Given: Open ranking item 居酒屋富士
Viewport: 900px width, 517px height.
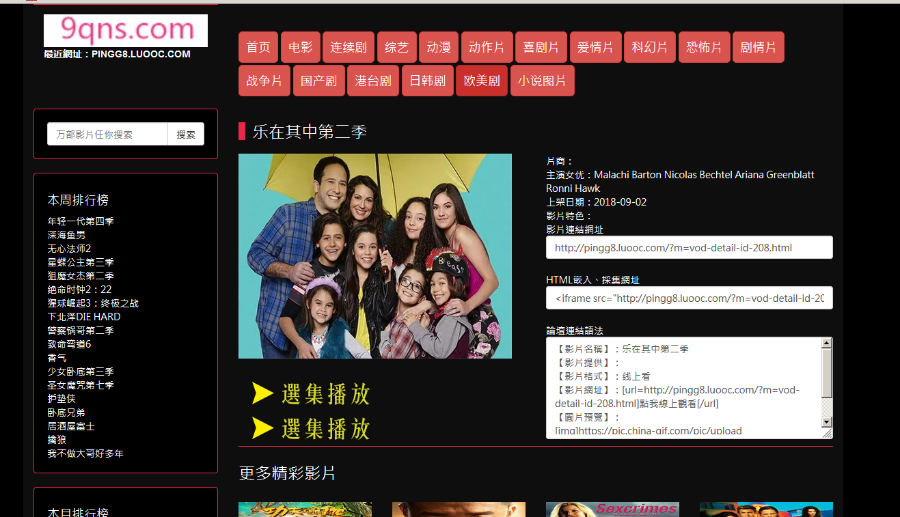Looking at the screenshot, I should tap(71, 426).
